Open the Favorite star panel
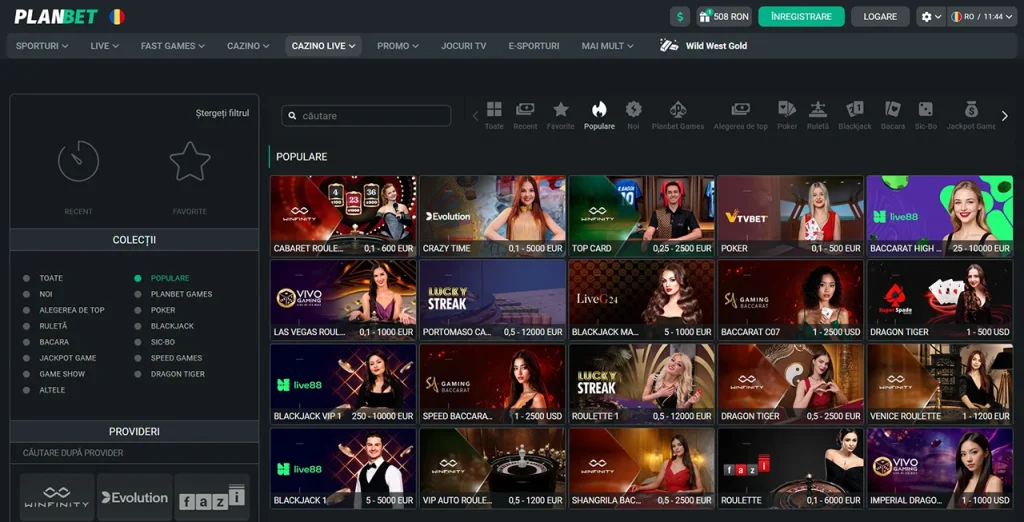Image resolution: width=1024 pixels, height=522 pixels. pyautogui.click(x=190, y=177)
